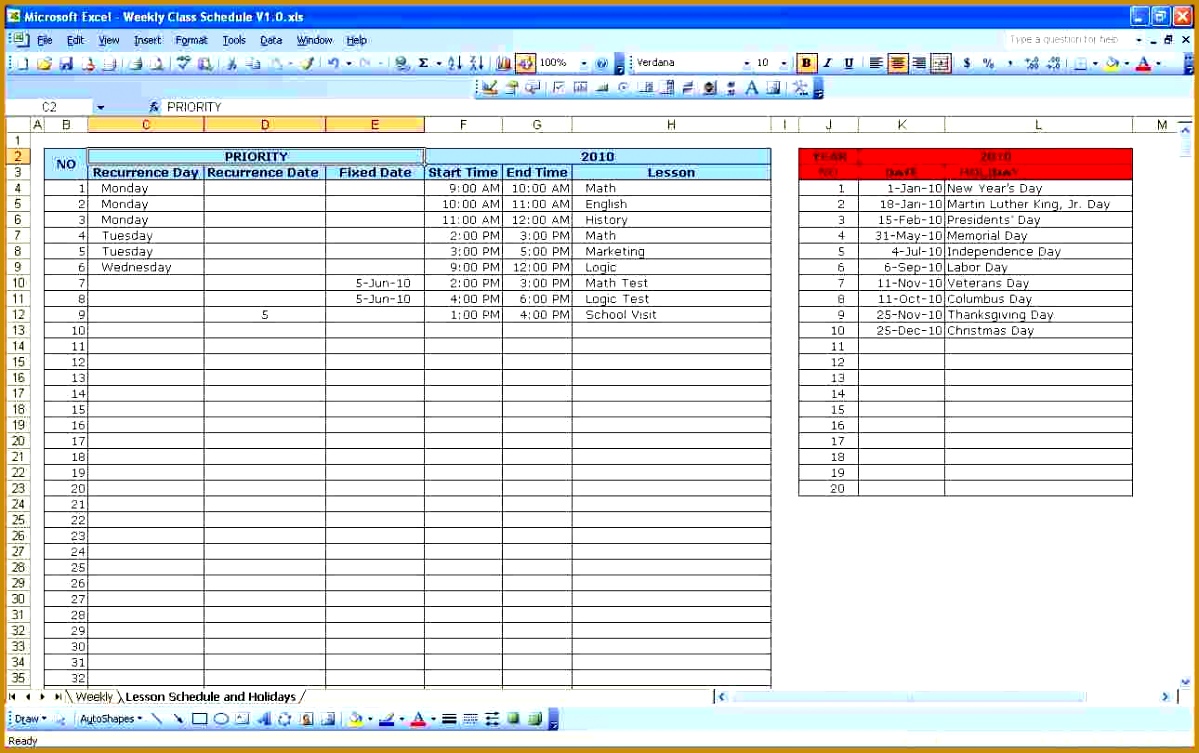Viewport: 1199px width, 753px height.
Task: Insert a Text Box from Drawing toolbar
Action: [x=242, y=719]
